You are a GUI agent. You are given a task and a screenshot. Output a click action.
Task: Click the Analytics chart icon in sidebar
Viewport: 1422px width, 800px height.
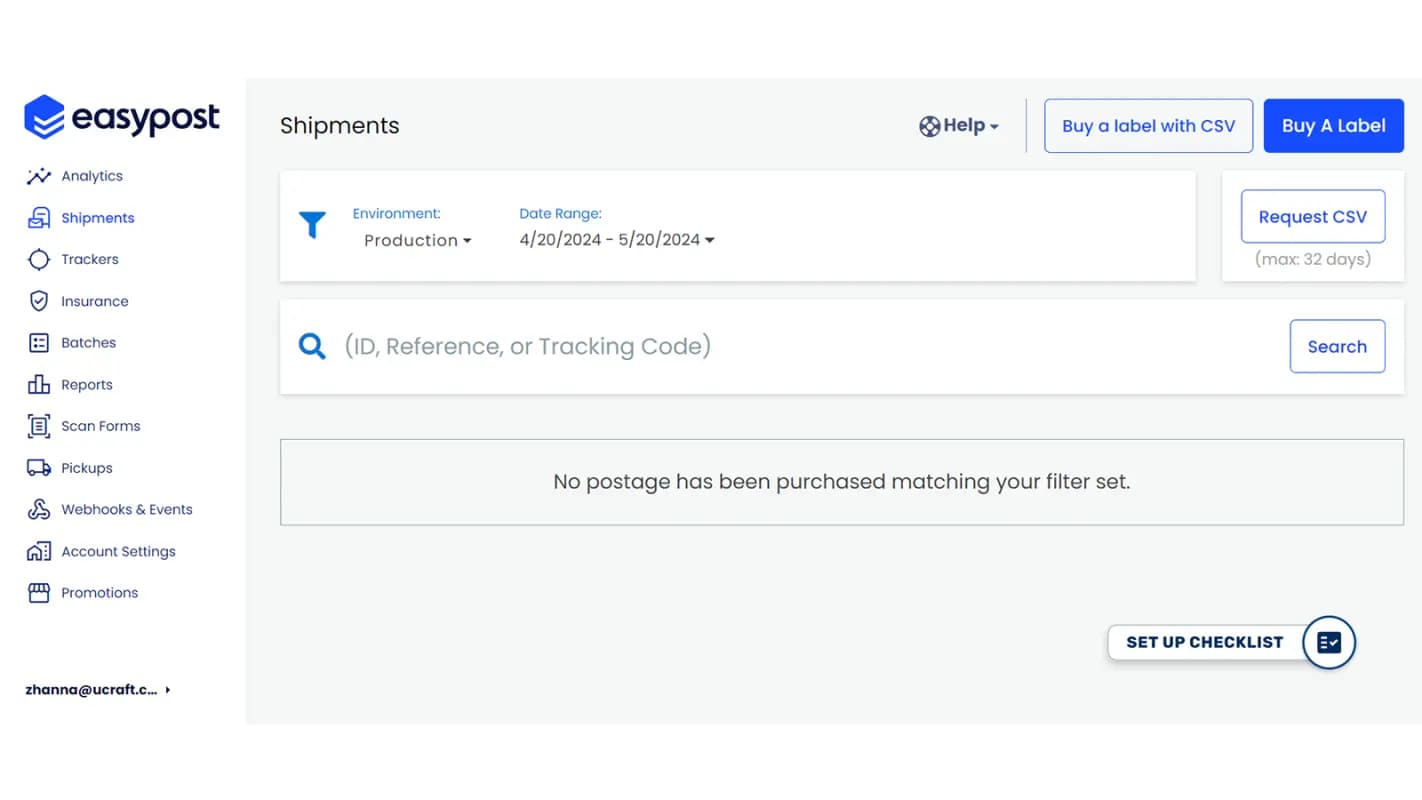[39, 176]
